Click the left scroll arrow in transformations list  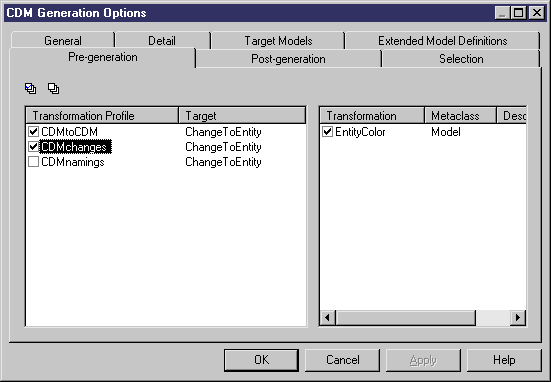coord(328,318)
